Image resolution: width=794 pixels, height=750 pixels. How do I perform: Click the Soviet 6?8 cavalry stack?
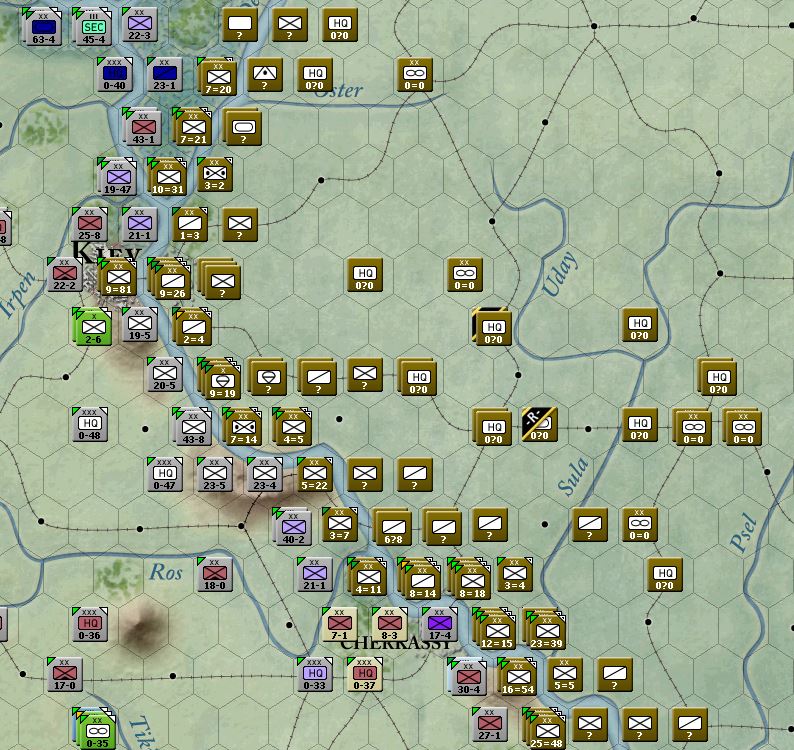[393, 528]
